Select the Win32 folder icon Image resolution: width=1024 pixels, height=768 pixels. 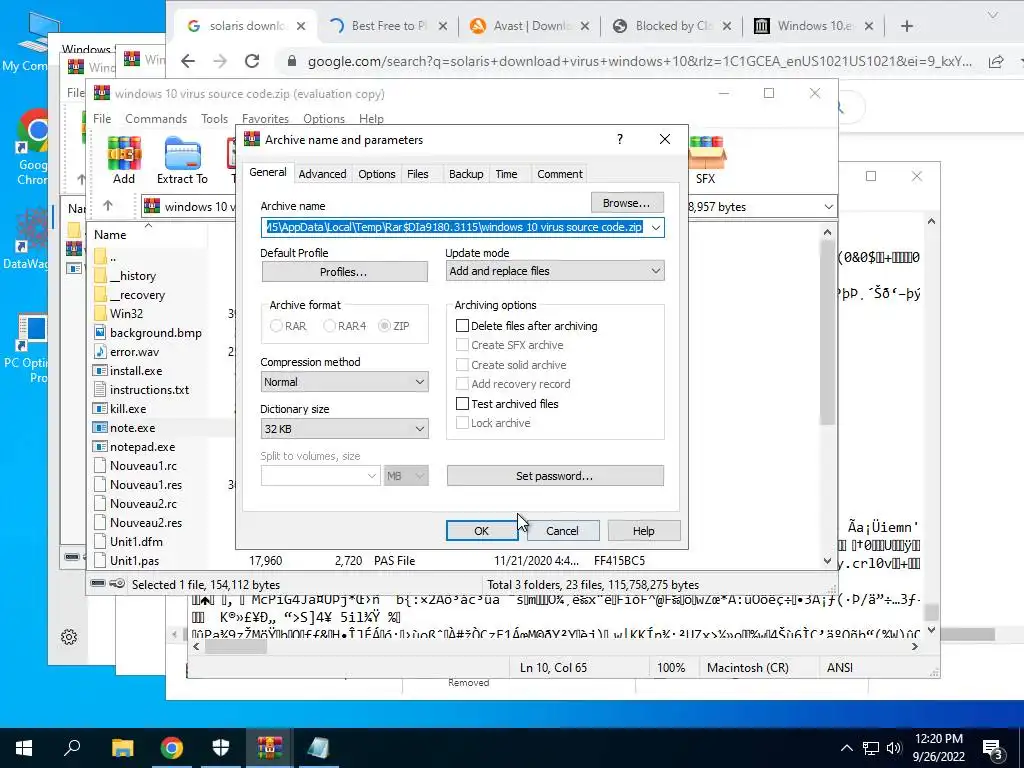click(100, 313)
